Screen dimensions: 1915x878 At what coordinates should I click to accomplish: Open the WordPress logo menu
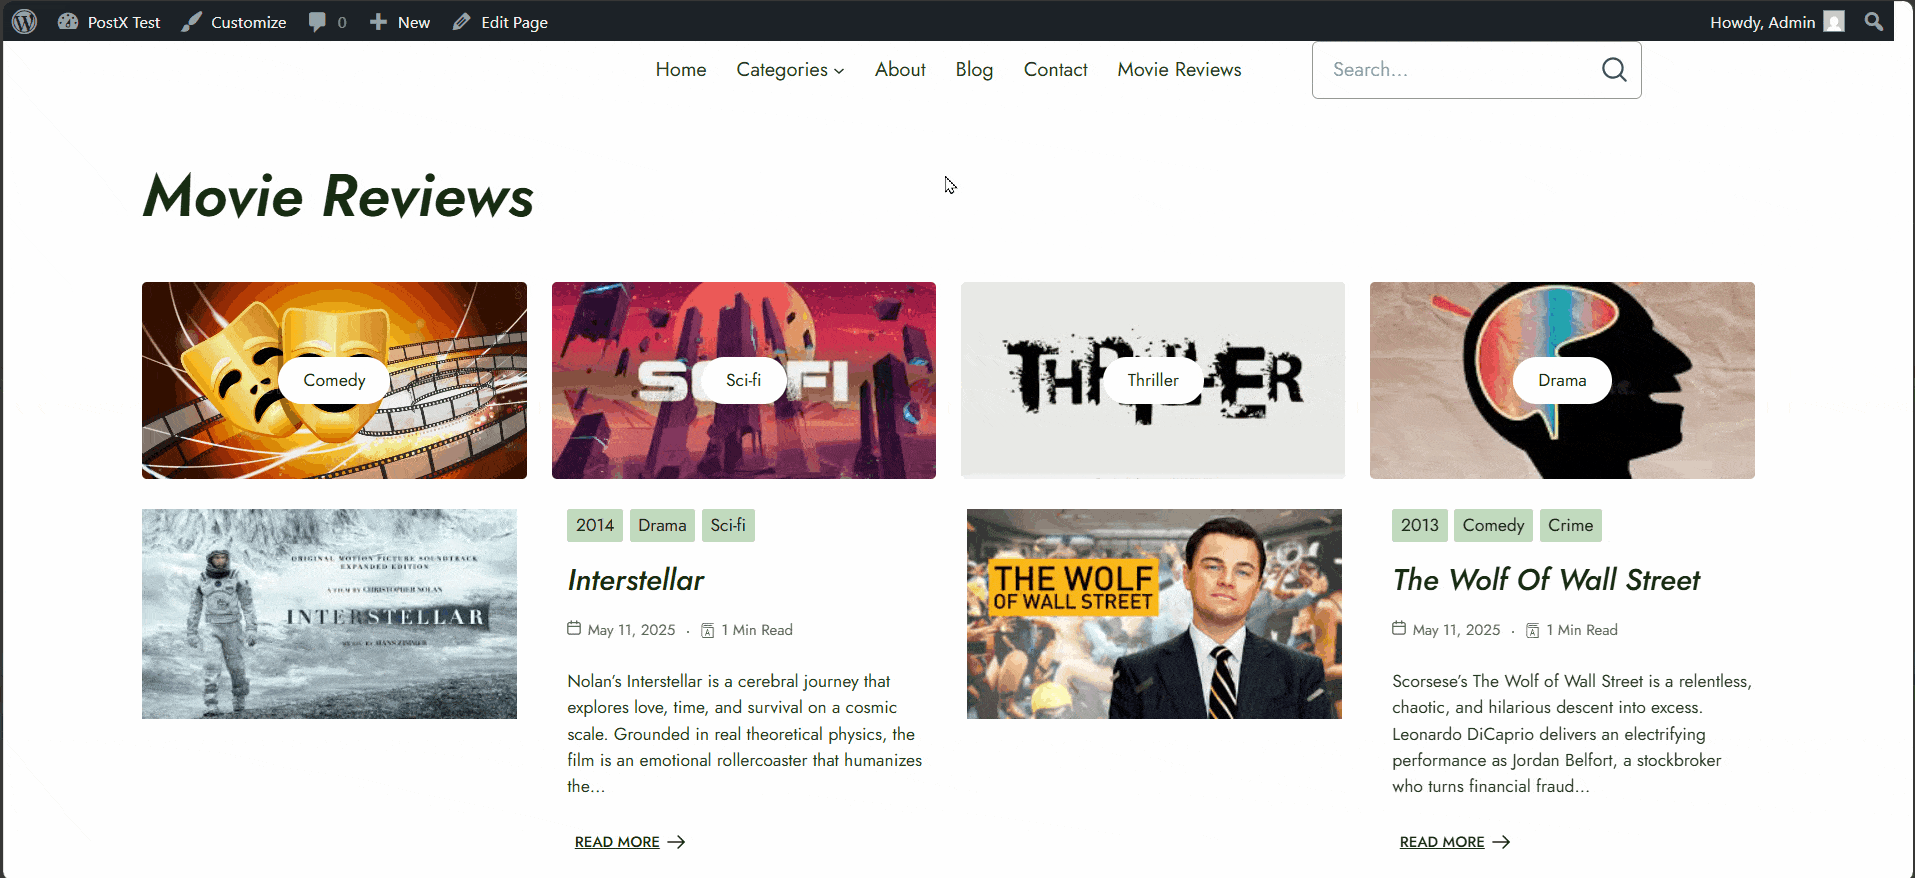click(25, 21)
